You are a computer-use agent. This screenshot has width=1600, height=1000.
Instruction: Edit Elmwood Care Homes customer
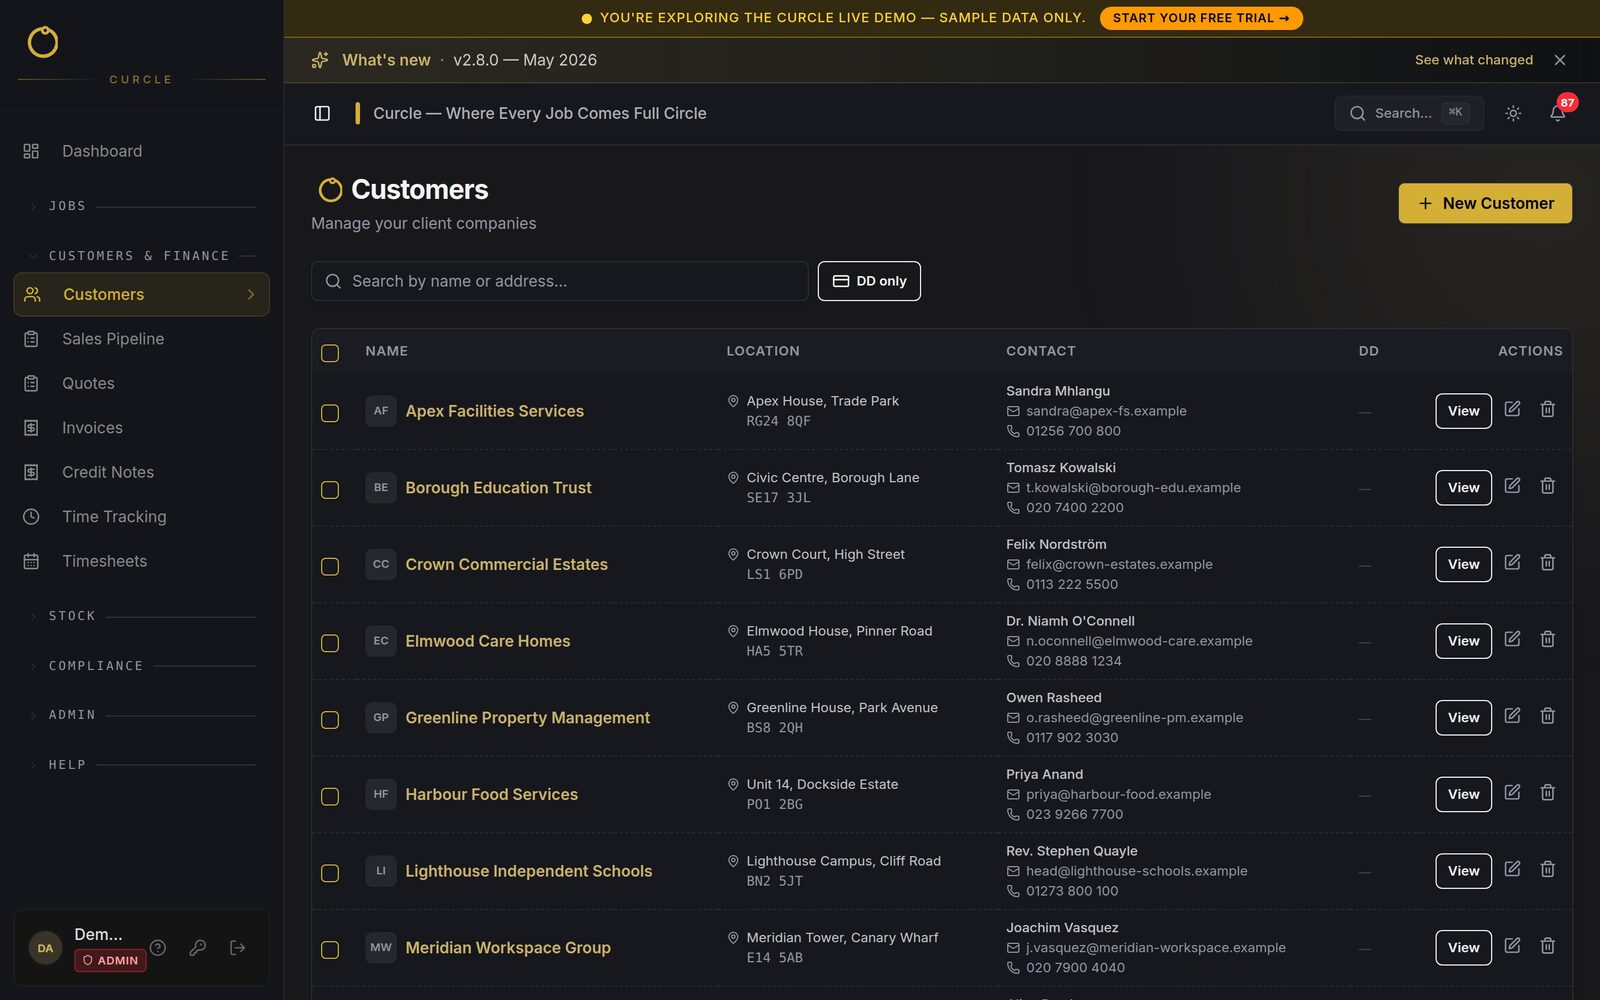[x=1512, y=639]
